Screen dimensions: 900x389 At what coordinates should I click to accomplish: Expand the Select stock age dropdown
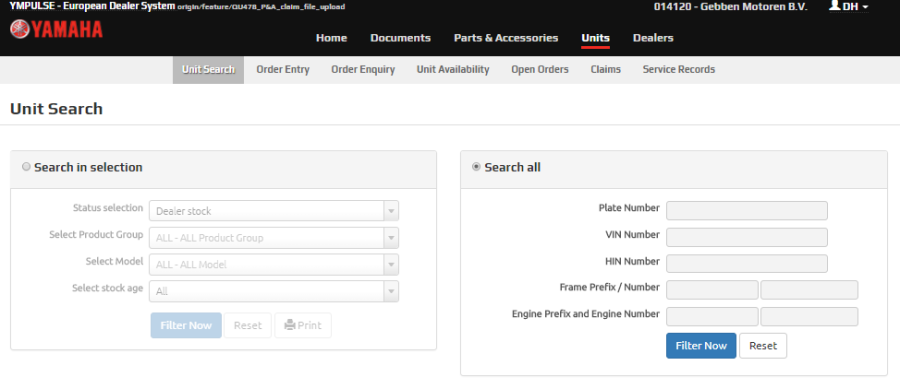pyautogui.click(x=274, y=291)
